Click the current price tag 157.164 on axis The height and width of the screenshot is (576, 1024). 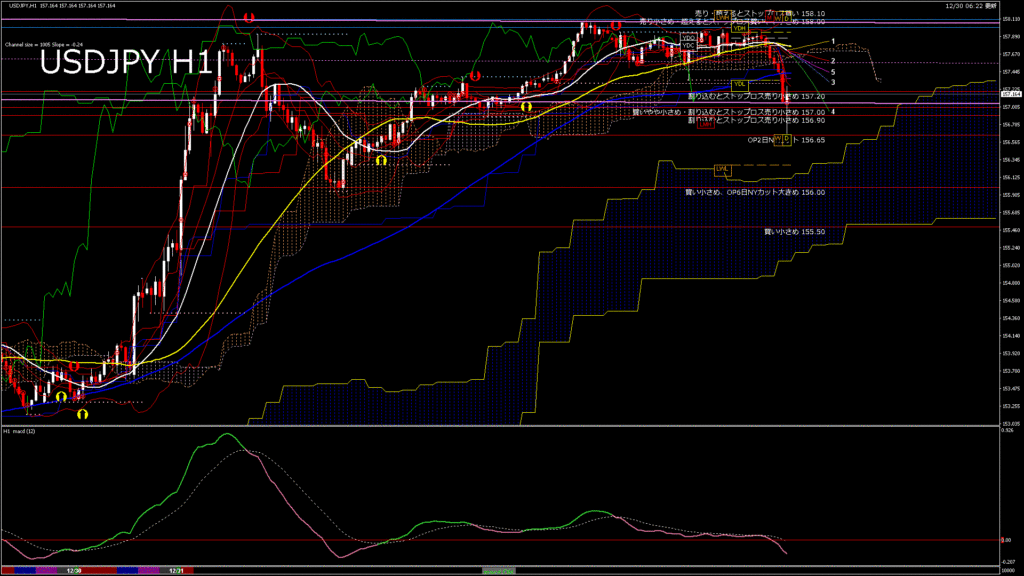(1010, 92)
